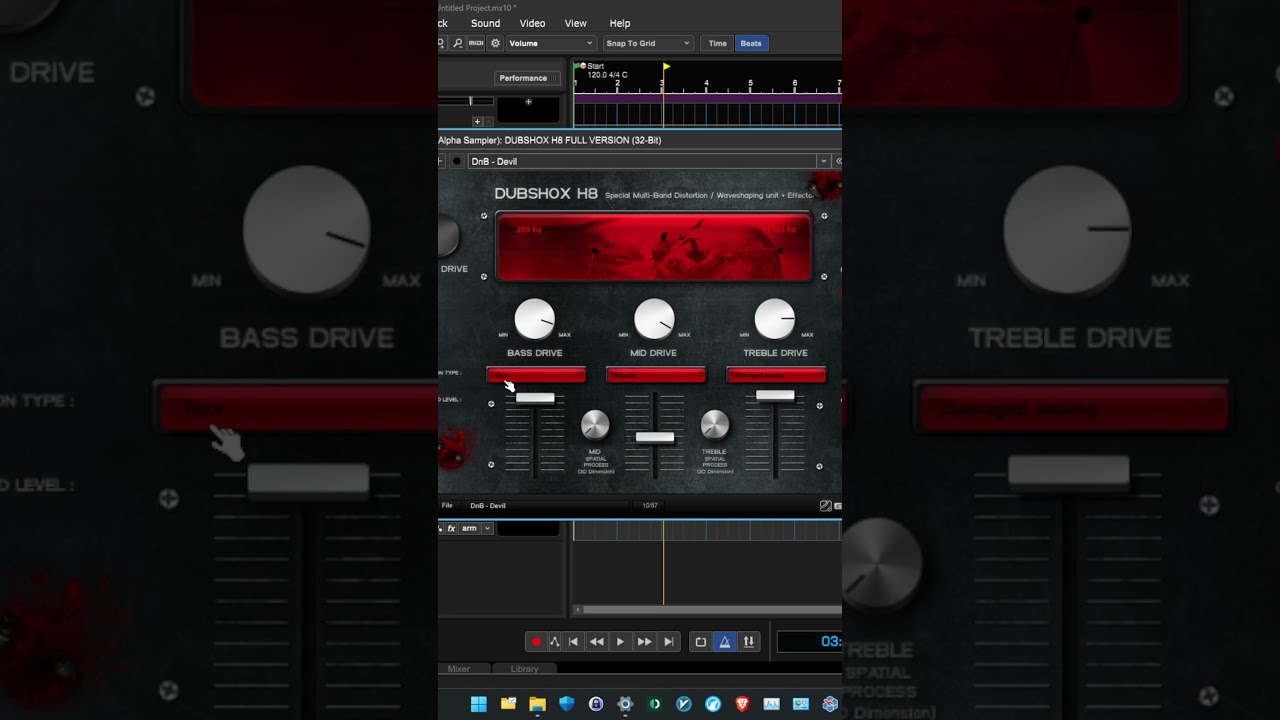This screenshot has height=720, width=1280.
Task: Arm the track with arm button
Action: click(469, 528)
